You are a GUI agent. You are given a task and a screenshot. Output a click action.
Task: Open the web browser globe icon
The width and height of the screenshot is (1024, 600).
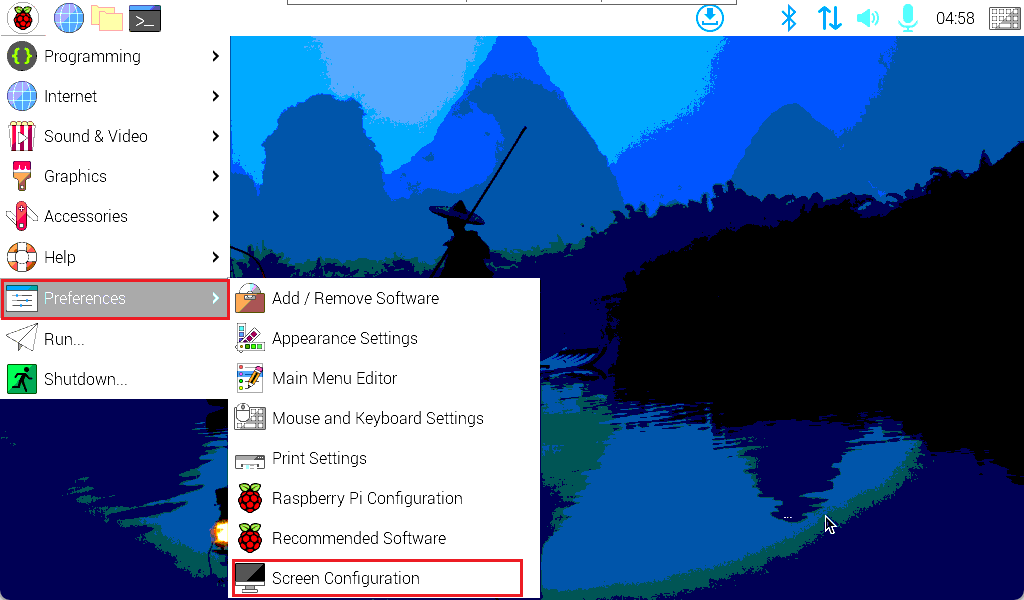(x=69, y=17)
